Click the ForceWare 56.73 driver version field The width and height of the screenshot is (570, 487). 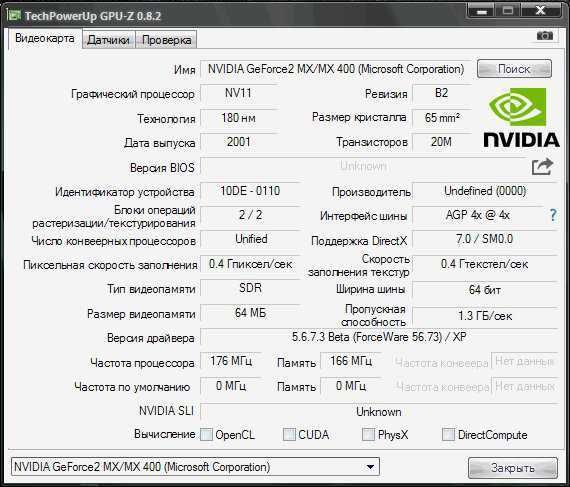coord(379,337)
